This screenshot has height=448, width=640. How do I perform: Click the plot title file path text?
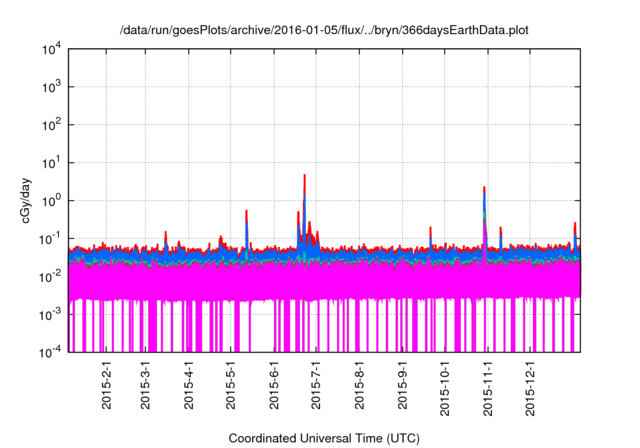pos(324,30)
